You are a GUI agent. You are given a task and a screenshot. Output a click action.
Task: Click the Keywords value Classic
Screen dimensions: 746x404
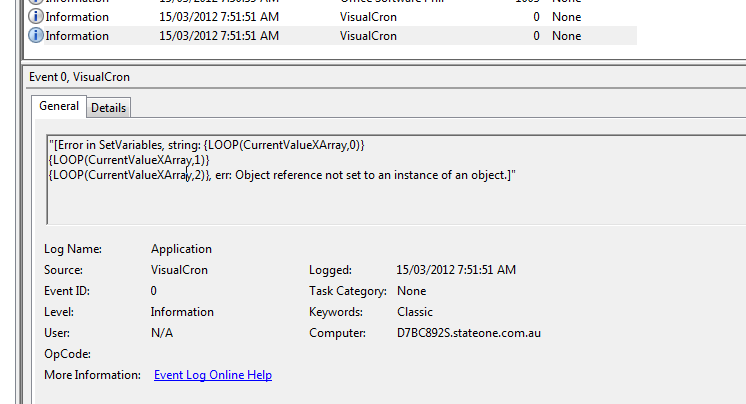tap(415, 312)
